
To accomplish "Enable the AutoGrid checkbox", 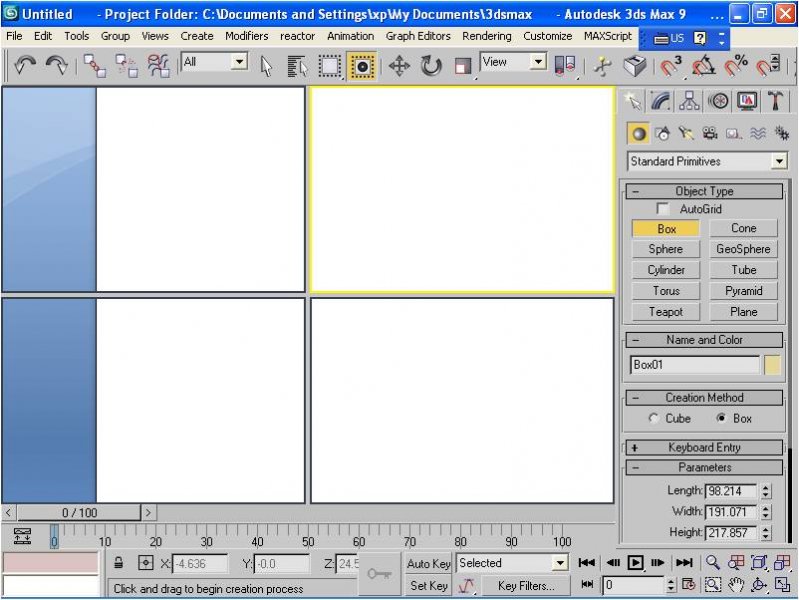I will coord(662,209).
